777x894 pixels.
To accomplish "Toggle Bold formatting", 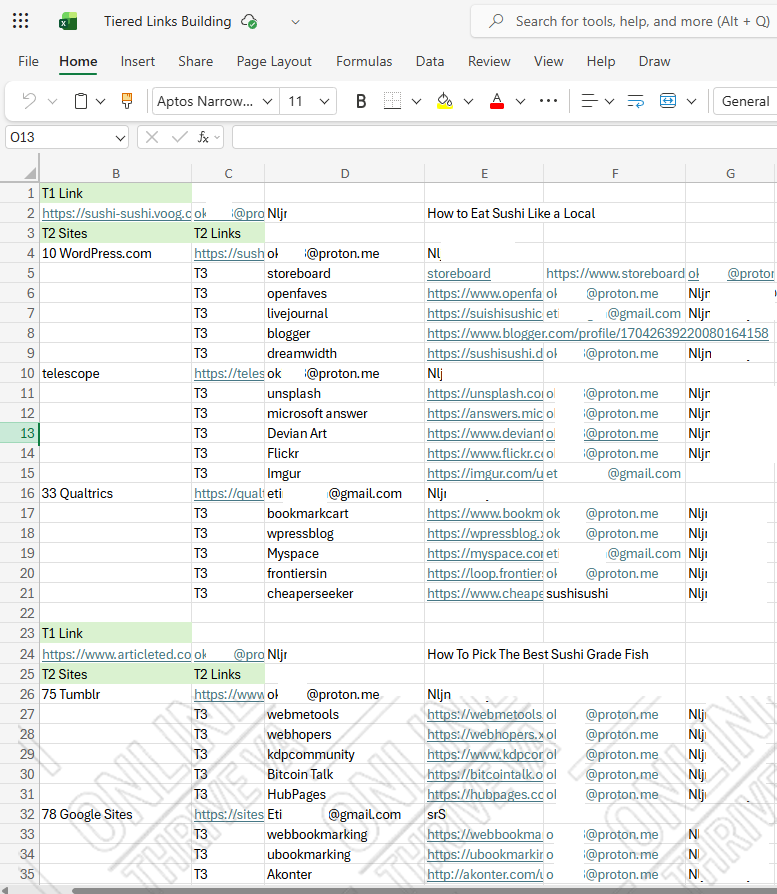I will click(360, 101).
